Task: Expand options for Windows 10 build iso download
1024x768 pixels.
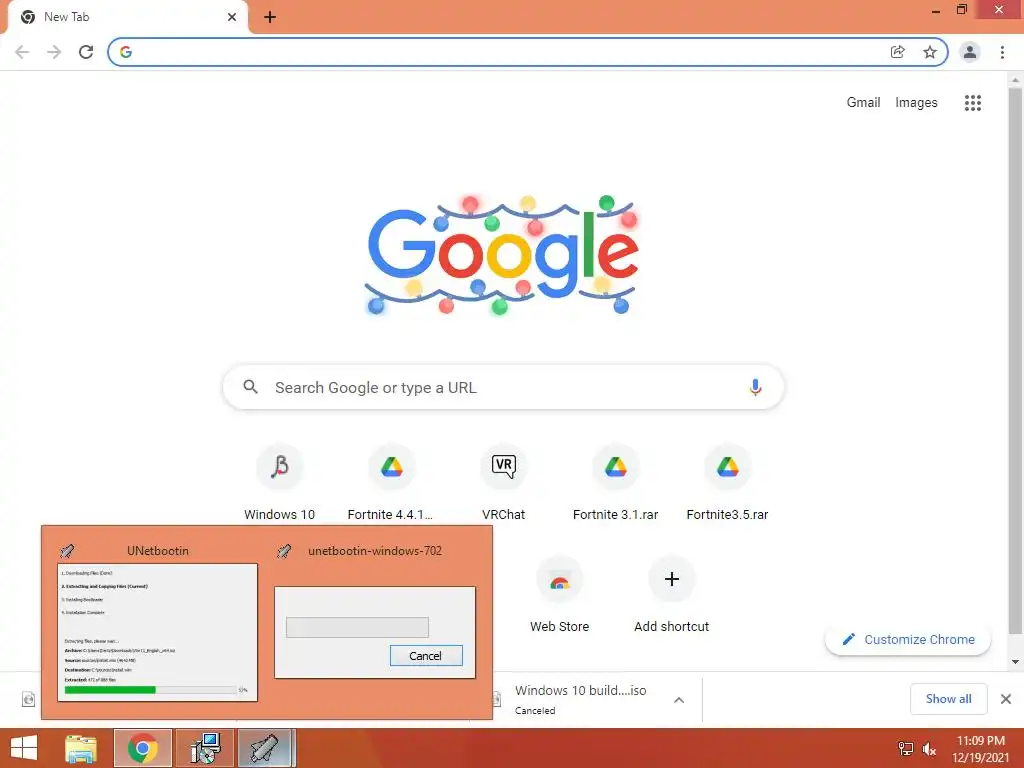Action: point(679,699)
